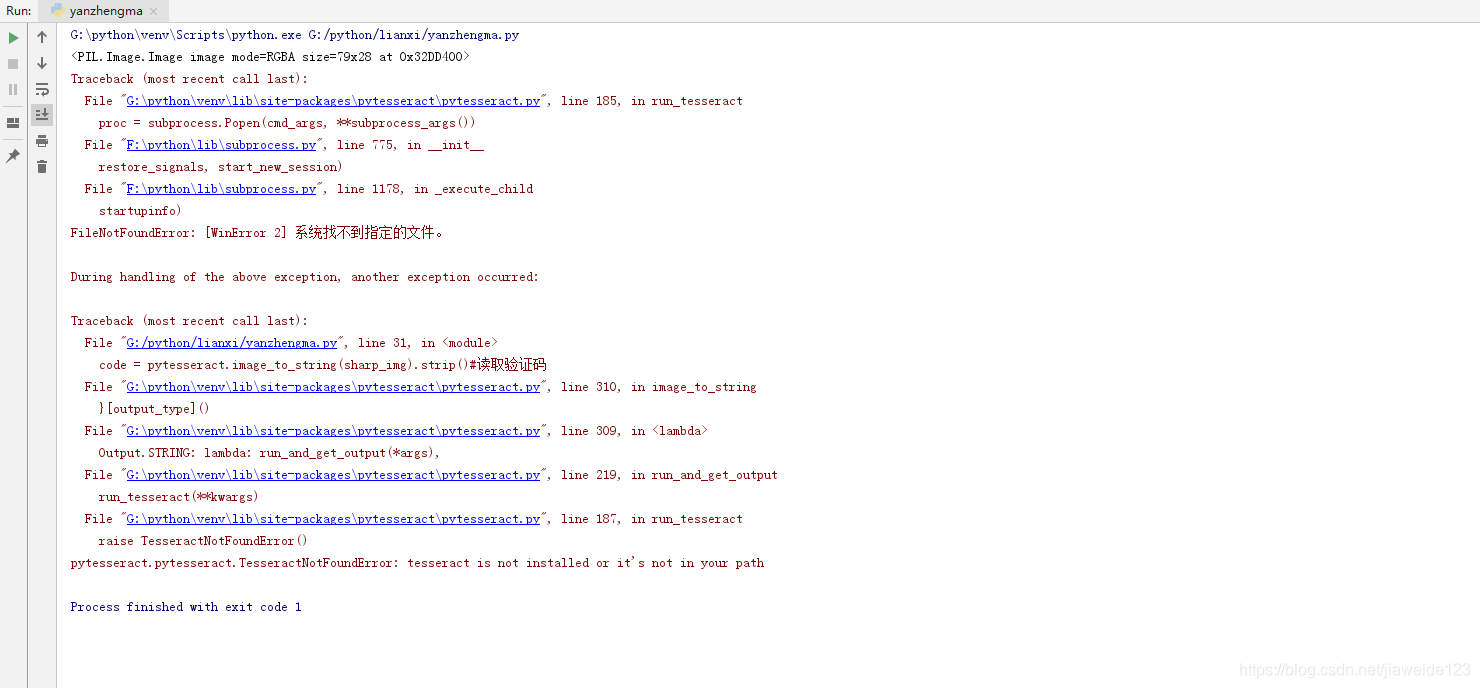Follow pytesseract.py link at line 310 image_to_string
The height and width of the screenshot is (688, 1480).
333,387
